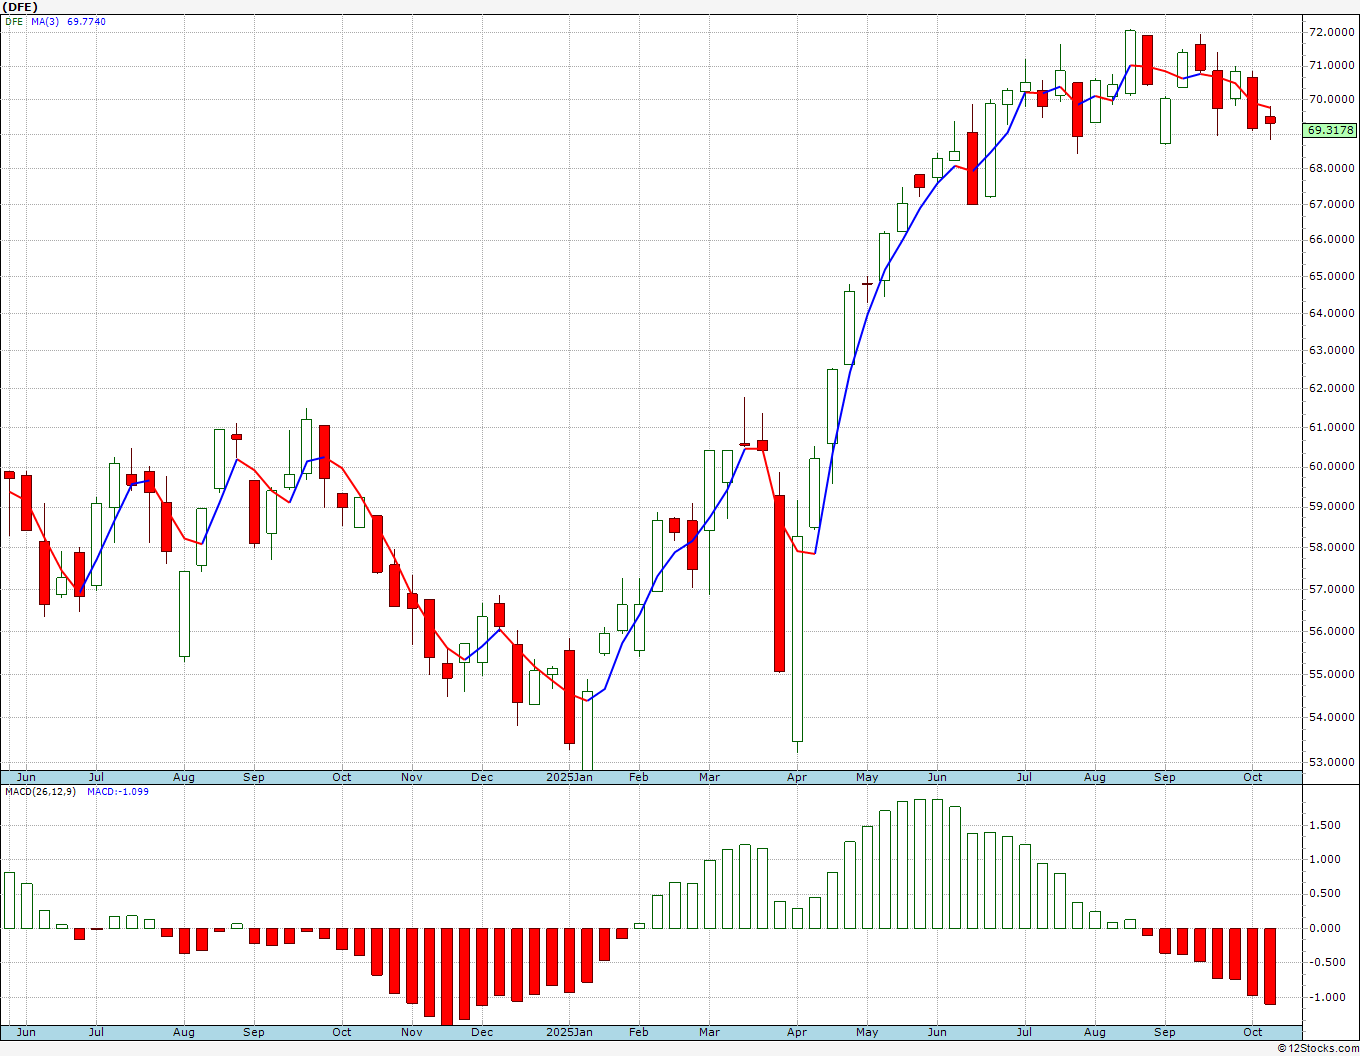Screen dimensions: 1360x1056
Task: Select the MACD:-1.099 value label
Action: 118,792
